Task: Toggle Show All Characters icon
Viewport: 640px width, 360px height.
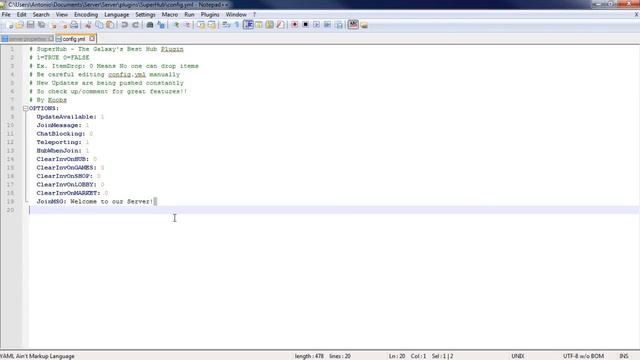Action: [237, 25]
